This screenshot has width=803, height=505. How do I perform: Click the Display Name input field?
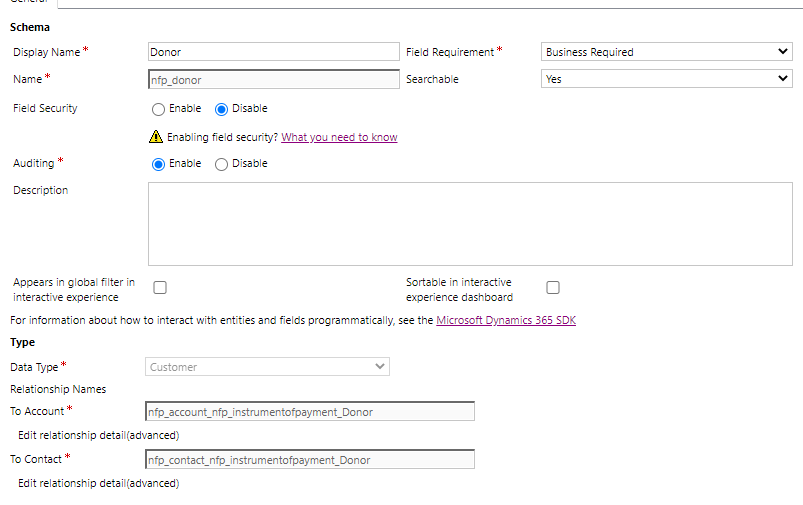[272, 52]
